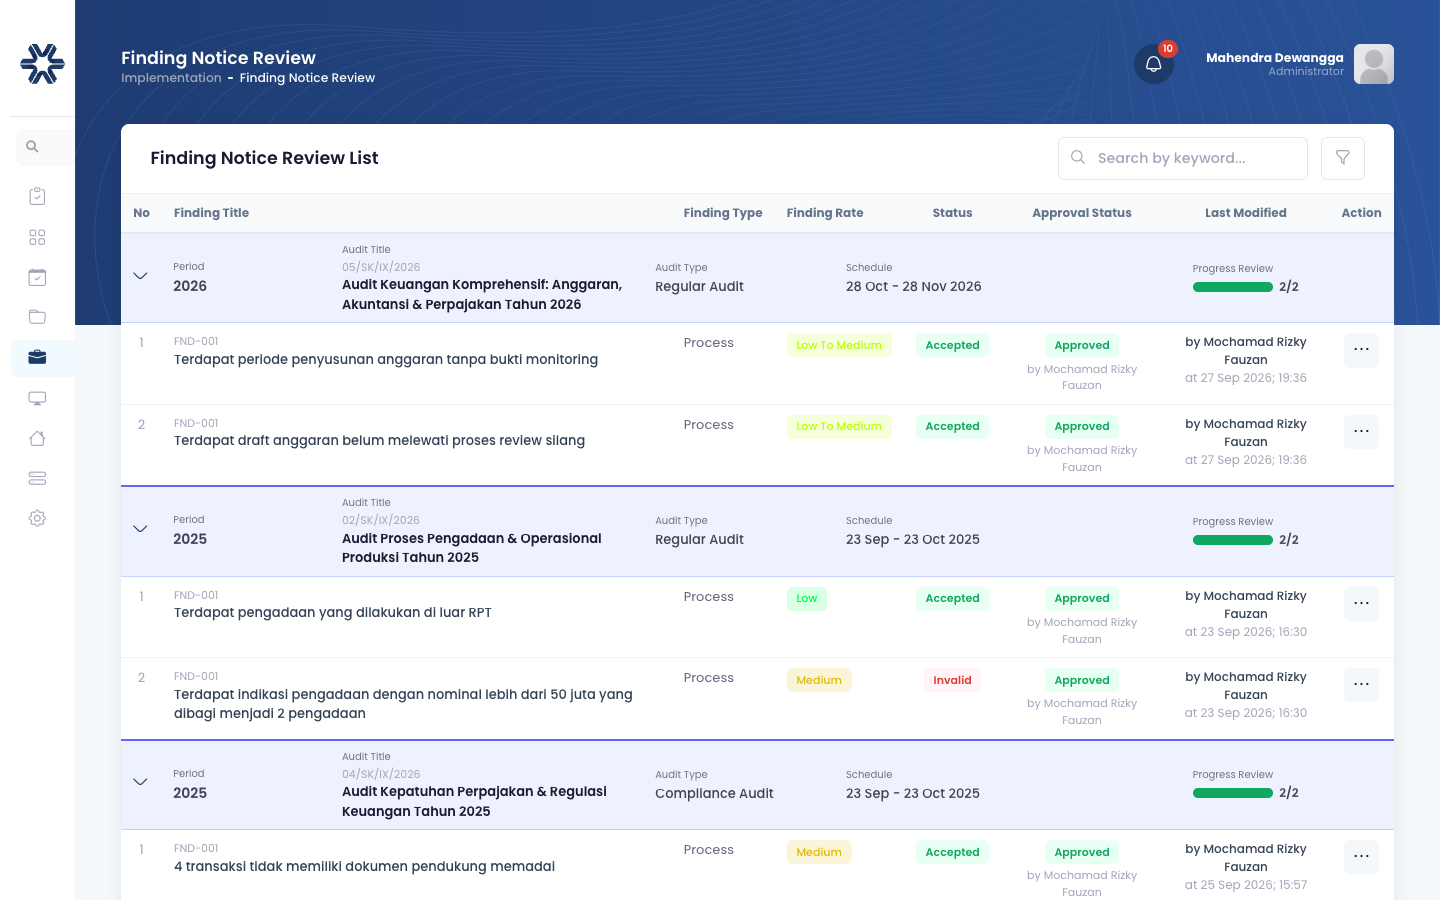
Task: Click finding about nominal lebih dari 50 juta
Action: [403, 704]
